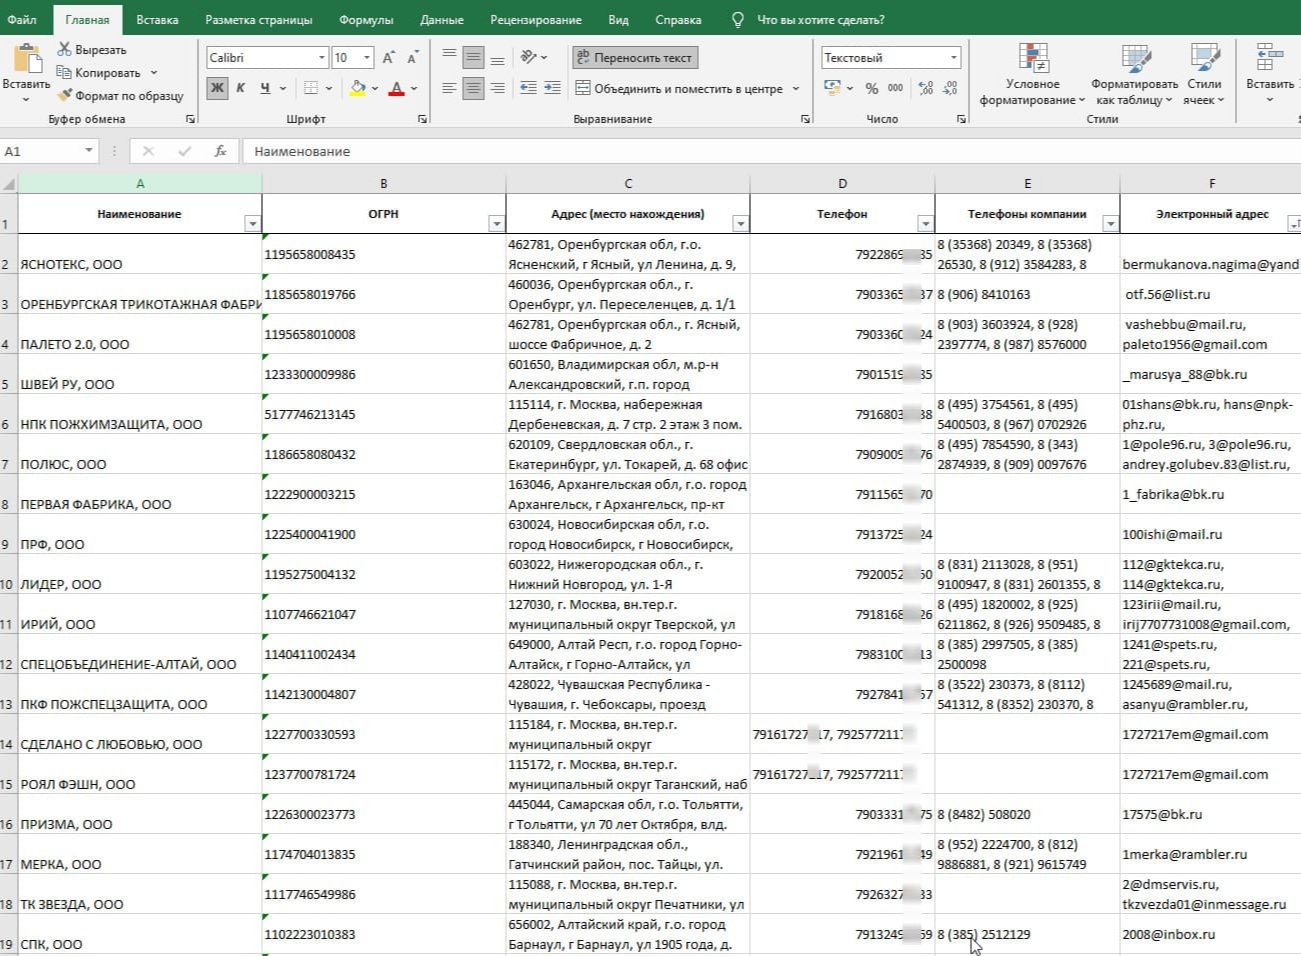Open the font size 10 dropdown
The width and height of the screenshot is (1301, 956).
(x=367, y=58)
